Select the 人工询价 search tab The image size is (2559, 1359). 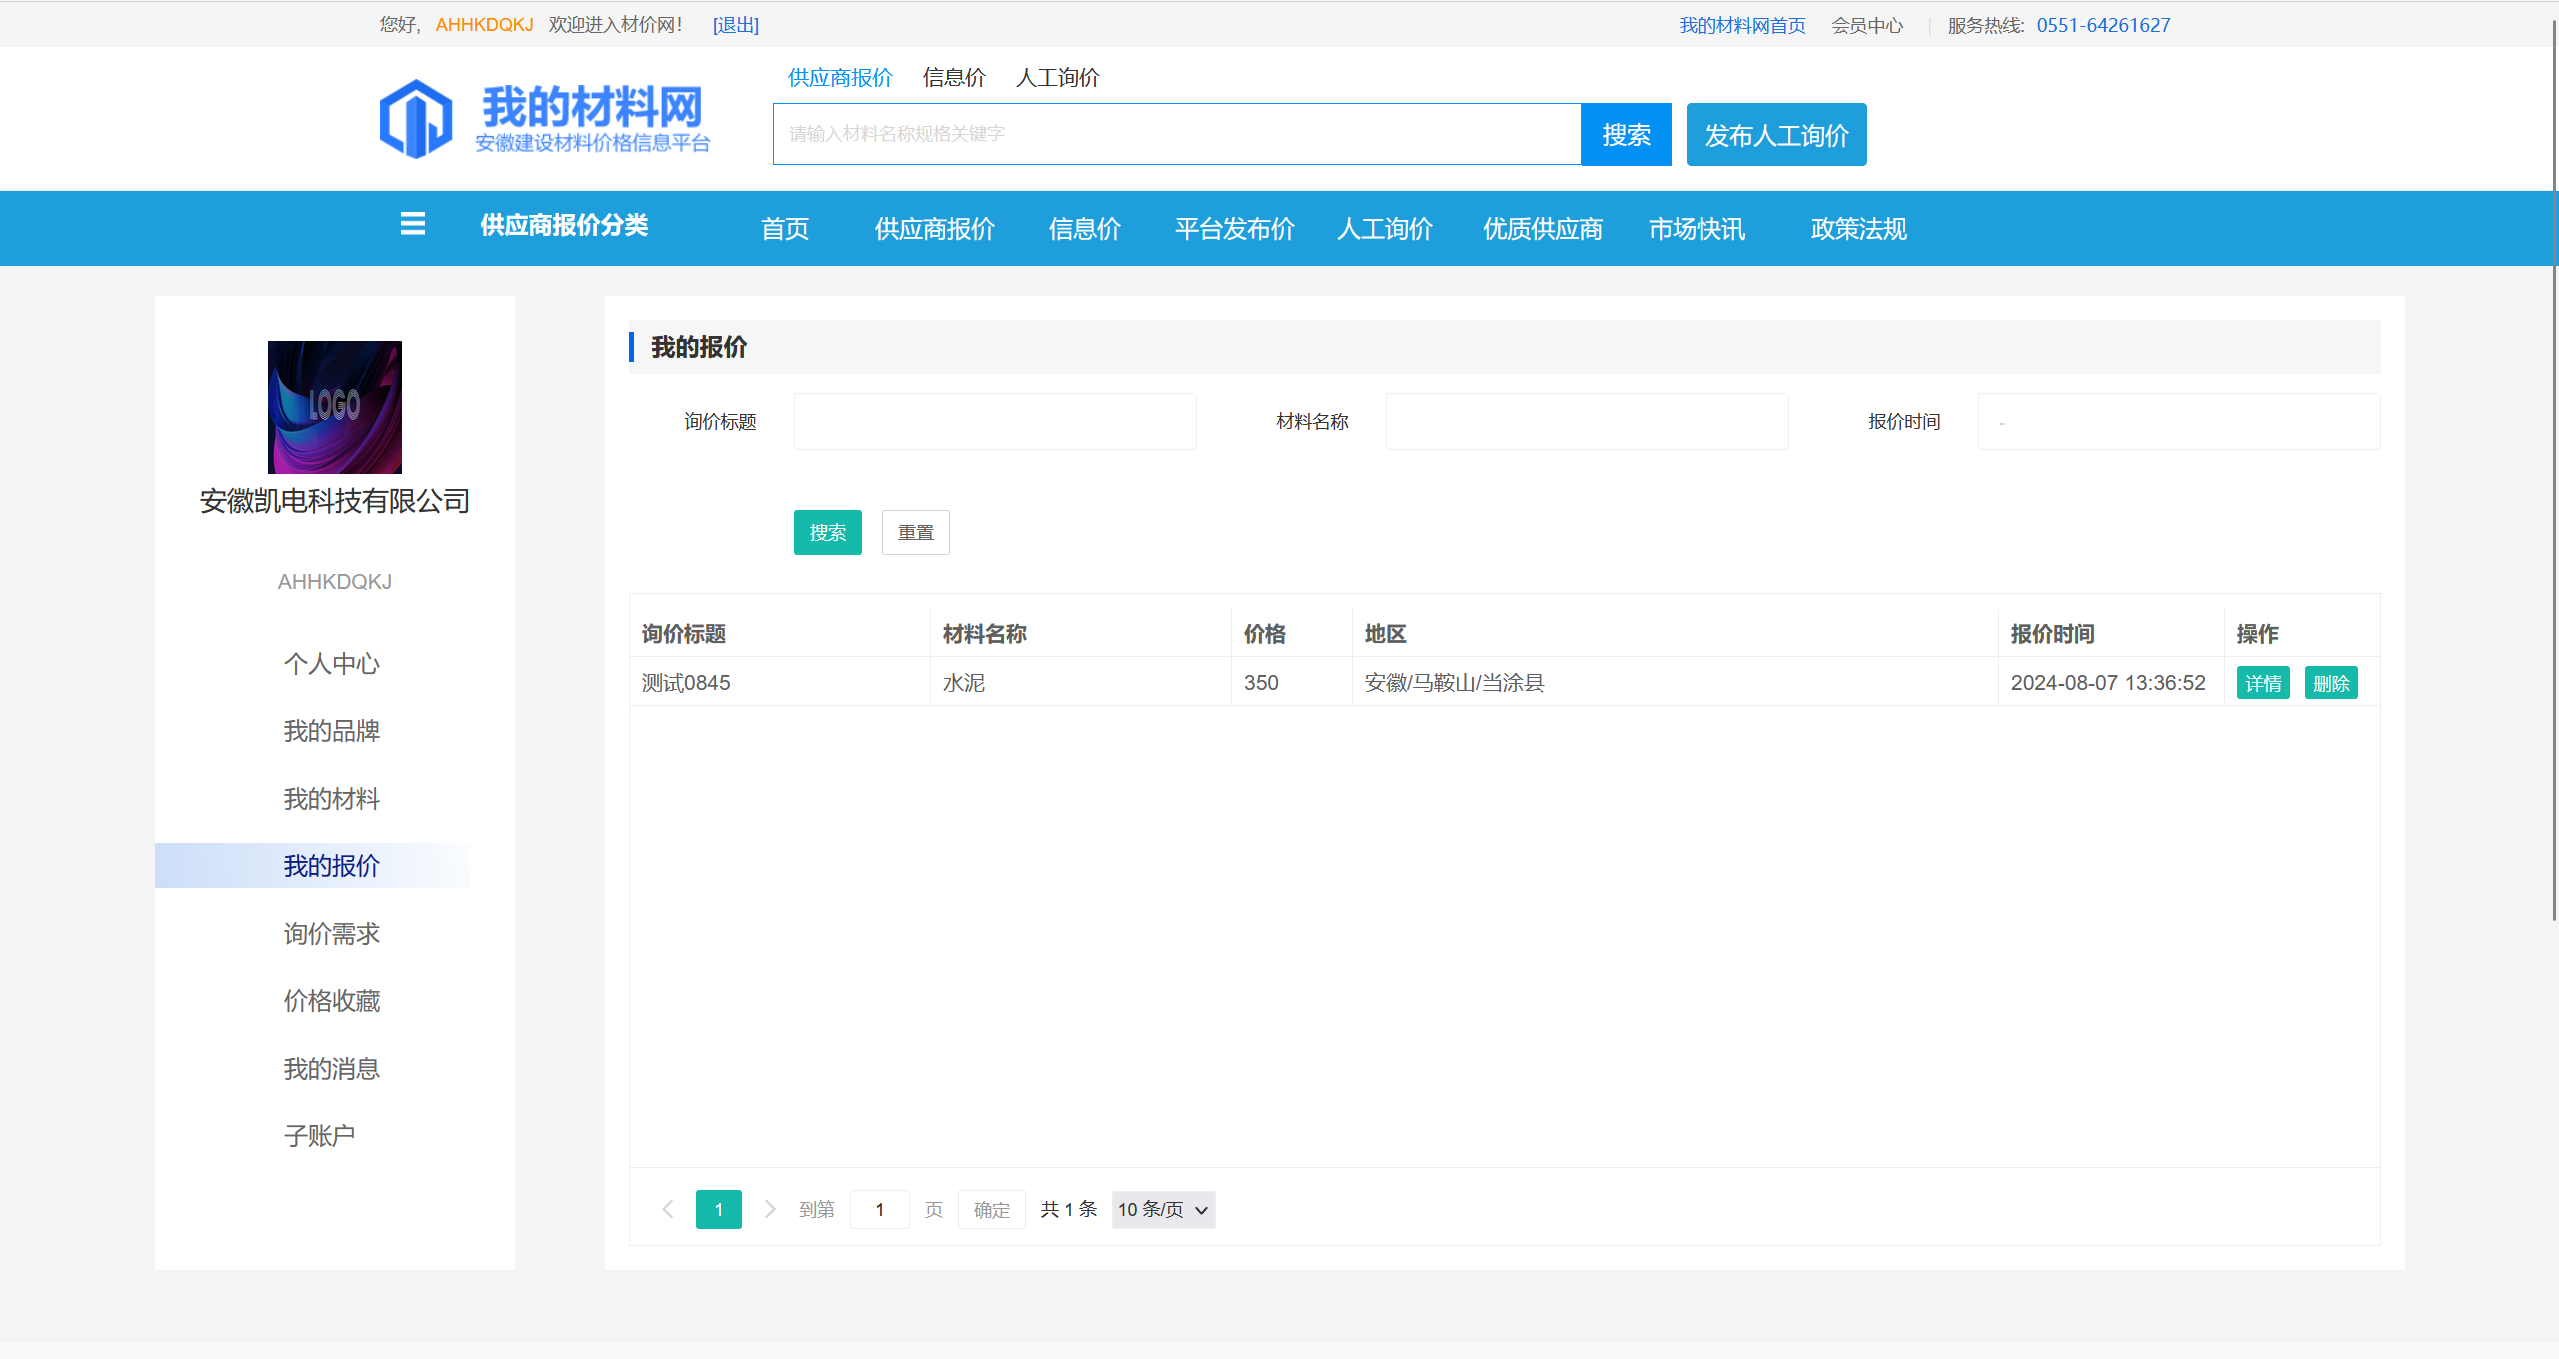pos(1057,77)
